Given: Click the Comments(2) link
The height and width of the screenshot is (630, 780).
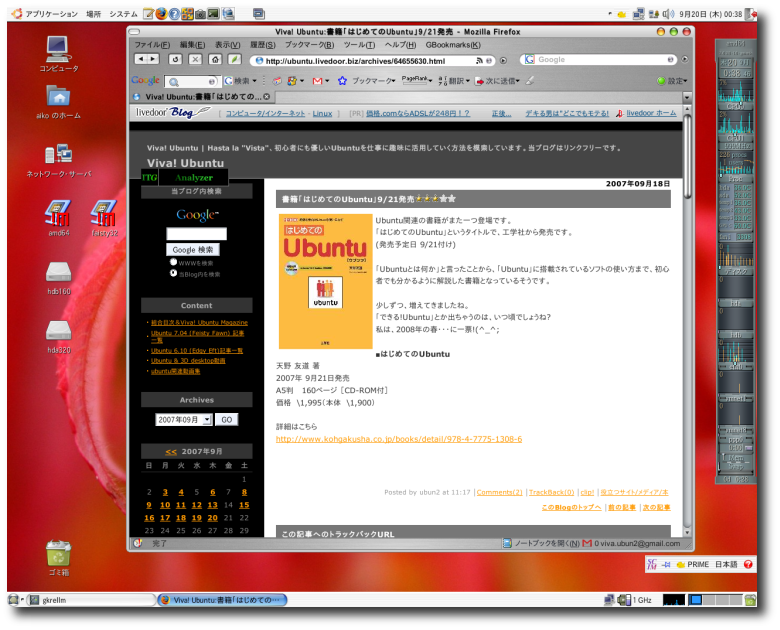Looking at the screenshot, I should (x=499, y=492).
